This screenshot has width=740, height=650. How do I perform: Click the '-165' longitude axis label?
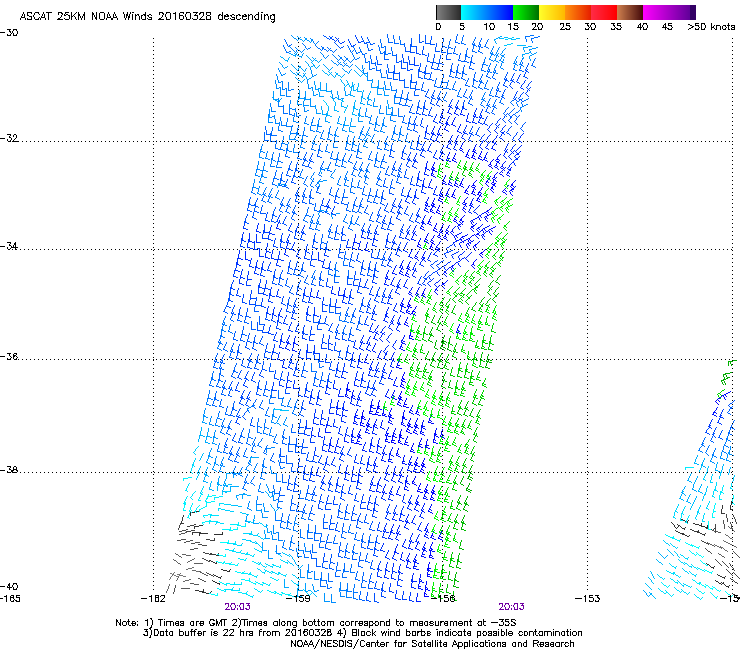(x=10, y=599)
